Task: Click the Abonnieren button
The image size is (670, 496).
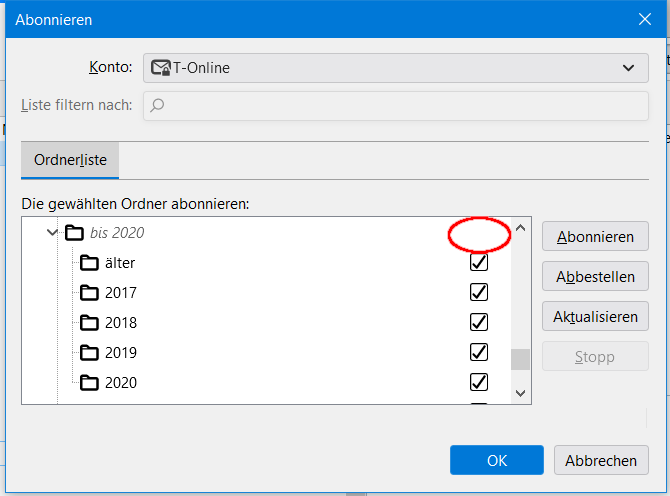Action: 595,237
